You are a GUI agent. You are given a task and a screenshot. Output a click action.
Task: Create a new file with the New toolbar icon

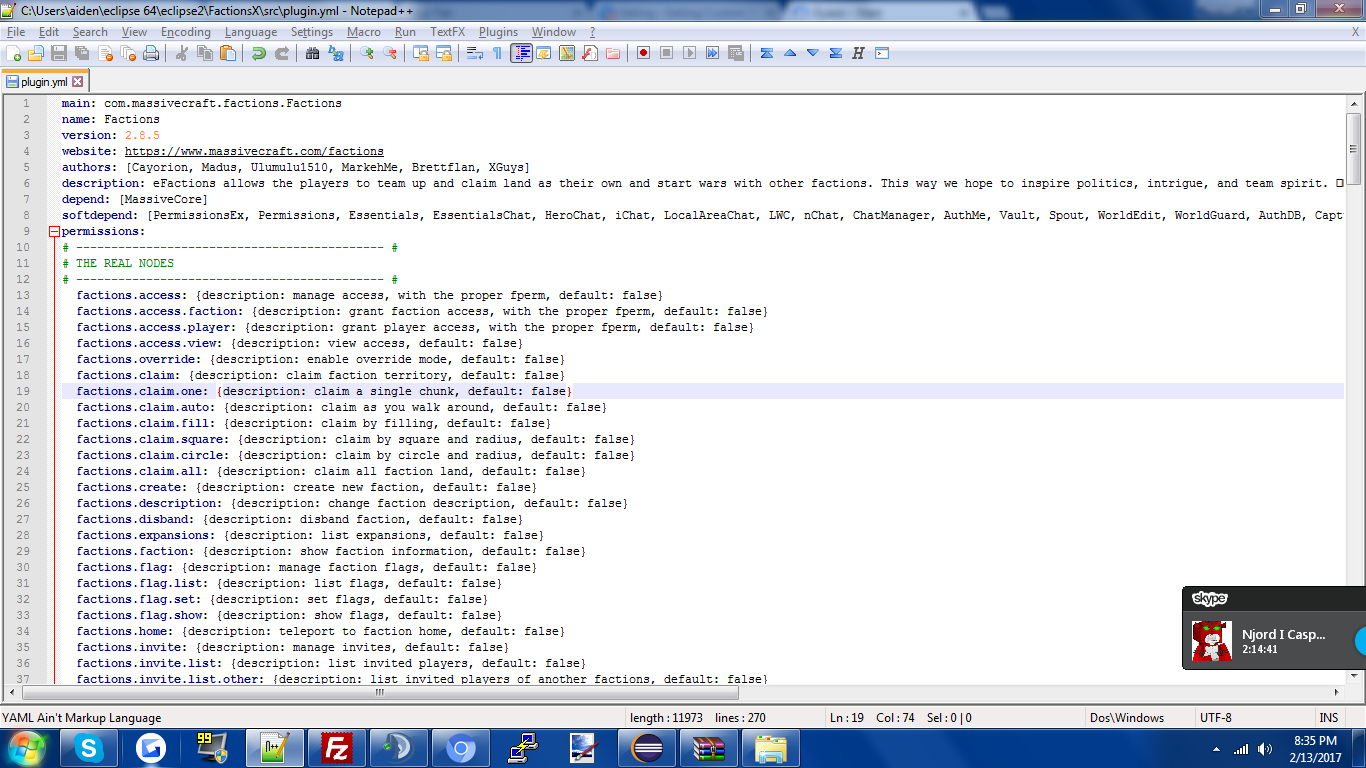click(14, 53)
